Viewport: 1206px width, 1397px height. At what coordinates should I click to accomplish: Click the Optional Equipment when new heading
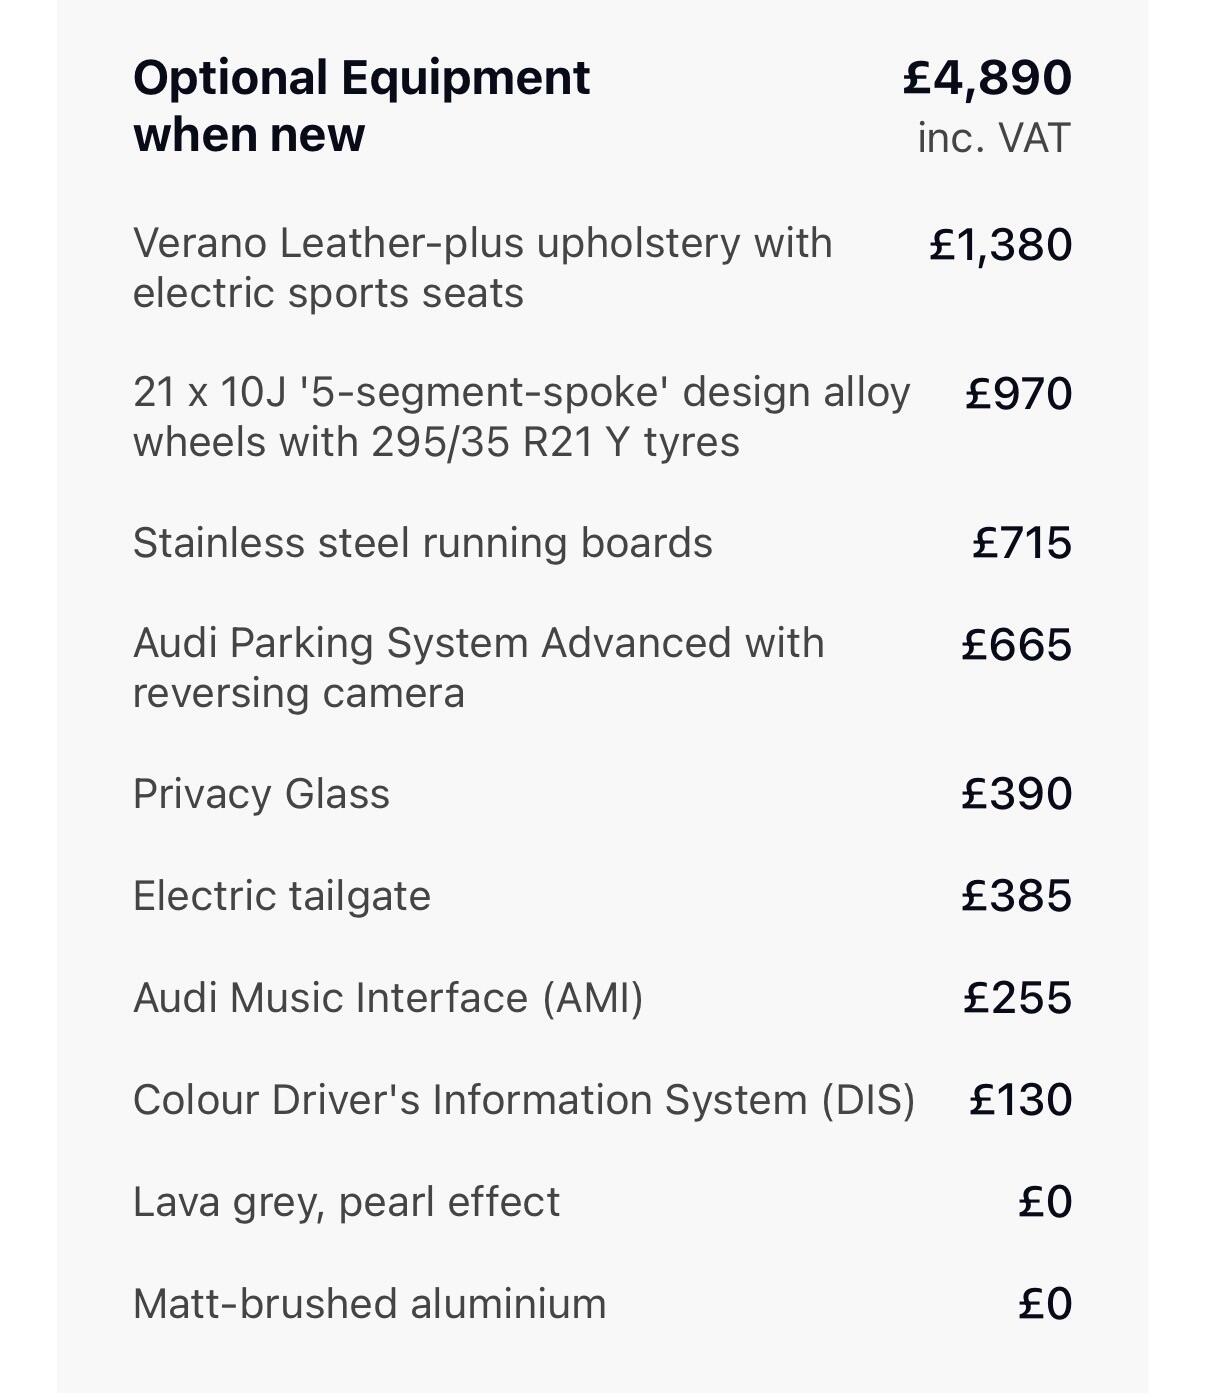pyautogui.click(x=361, y=105)
